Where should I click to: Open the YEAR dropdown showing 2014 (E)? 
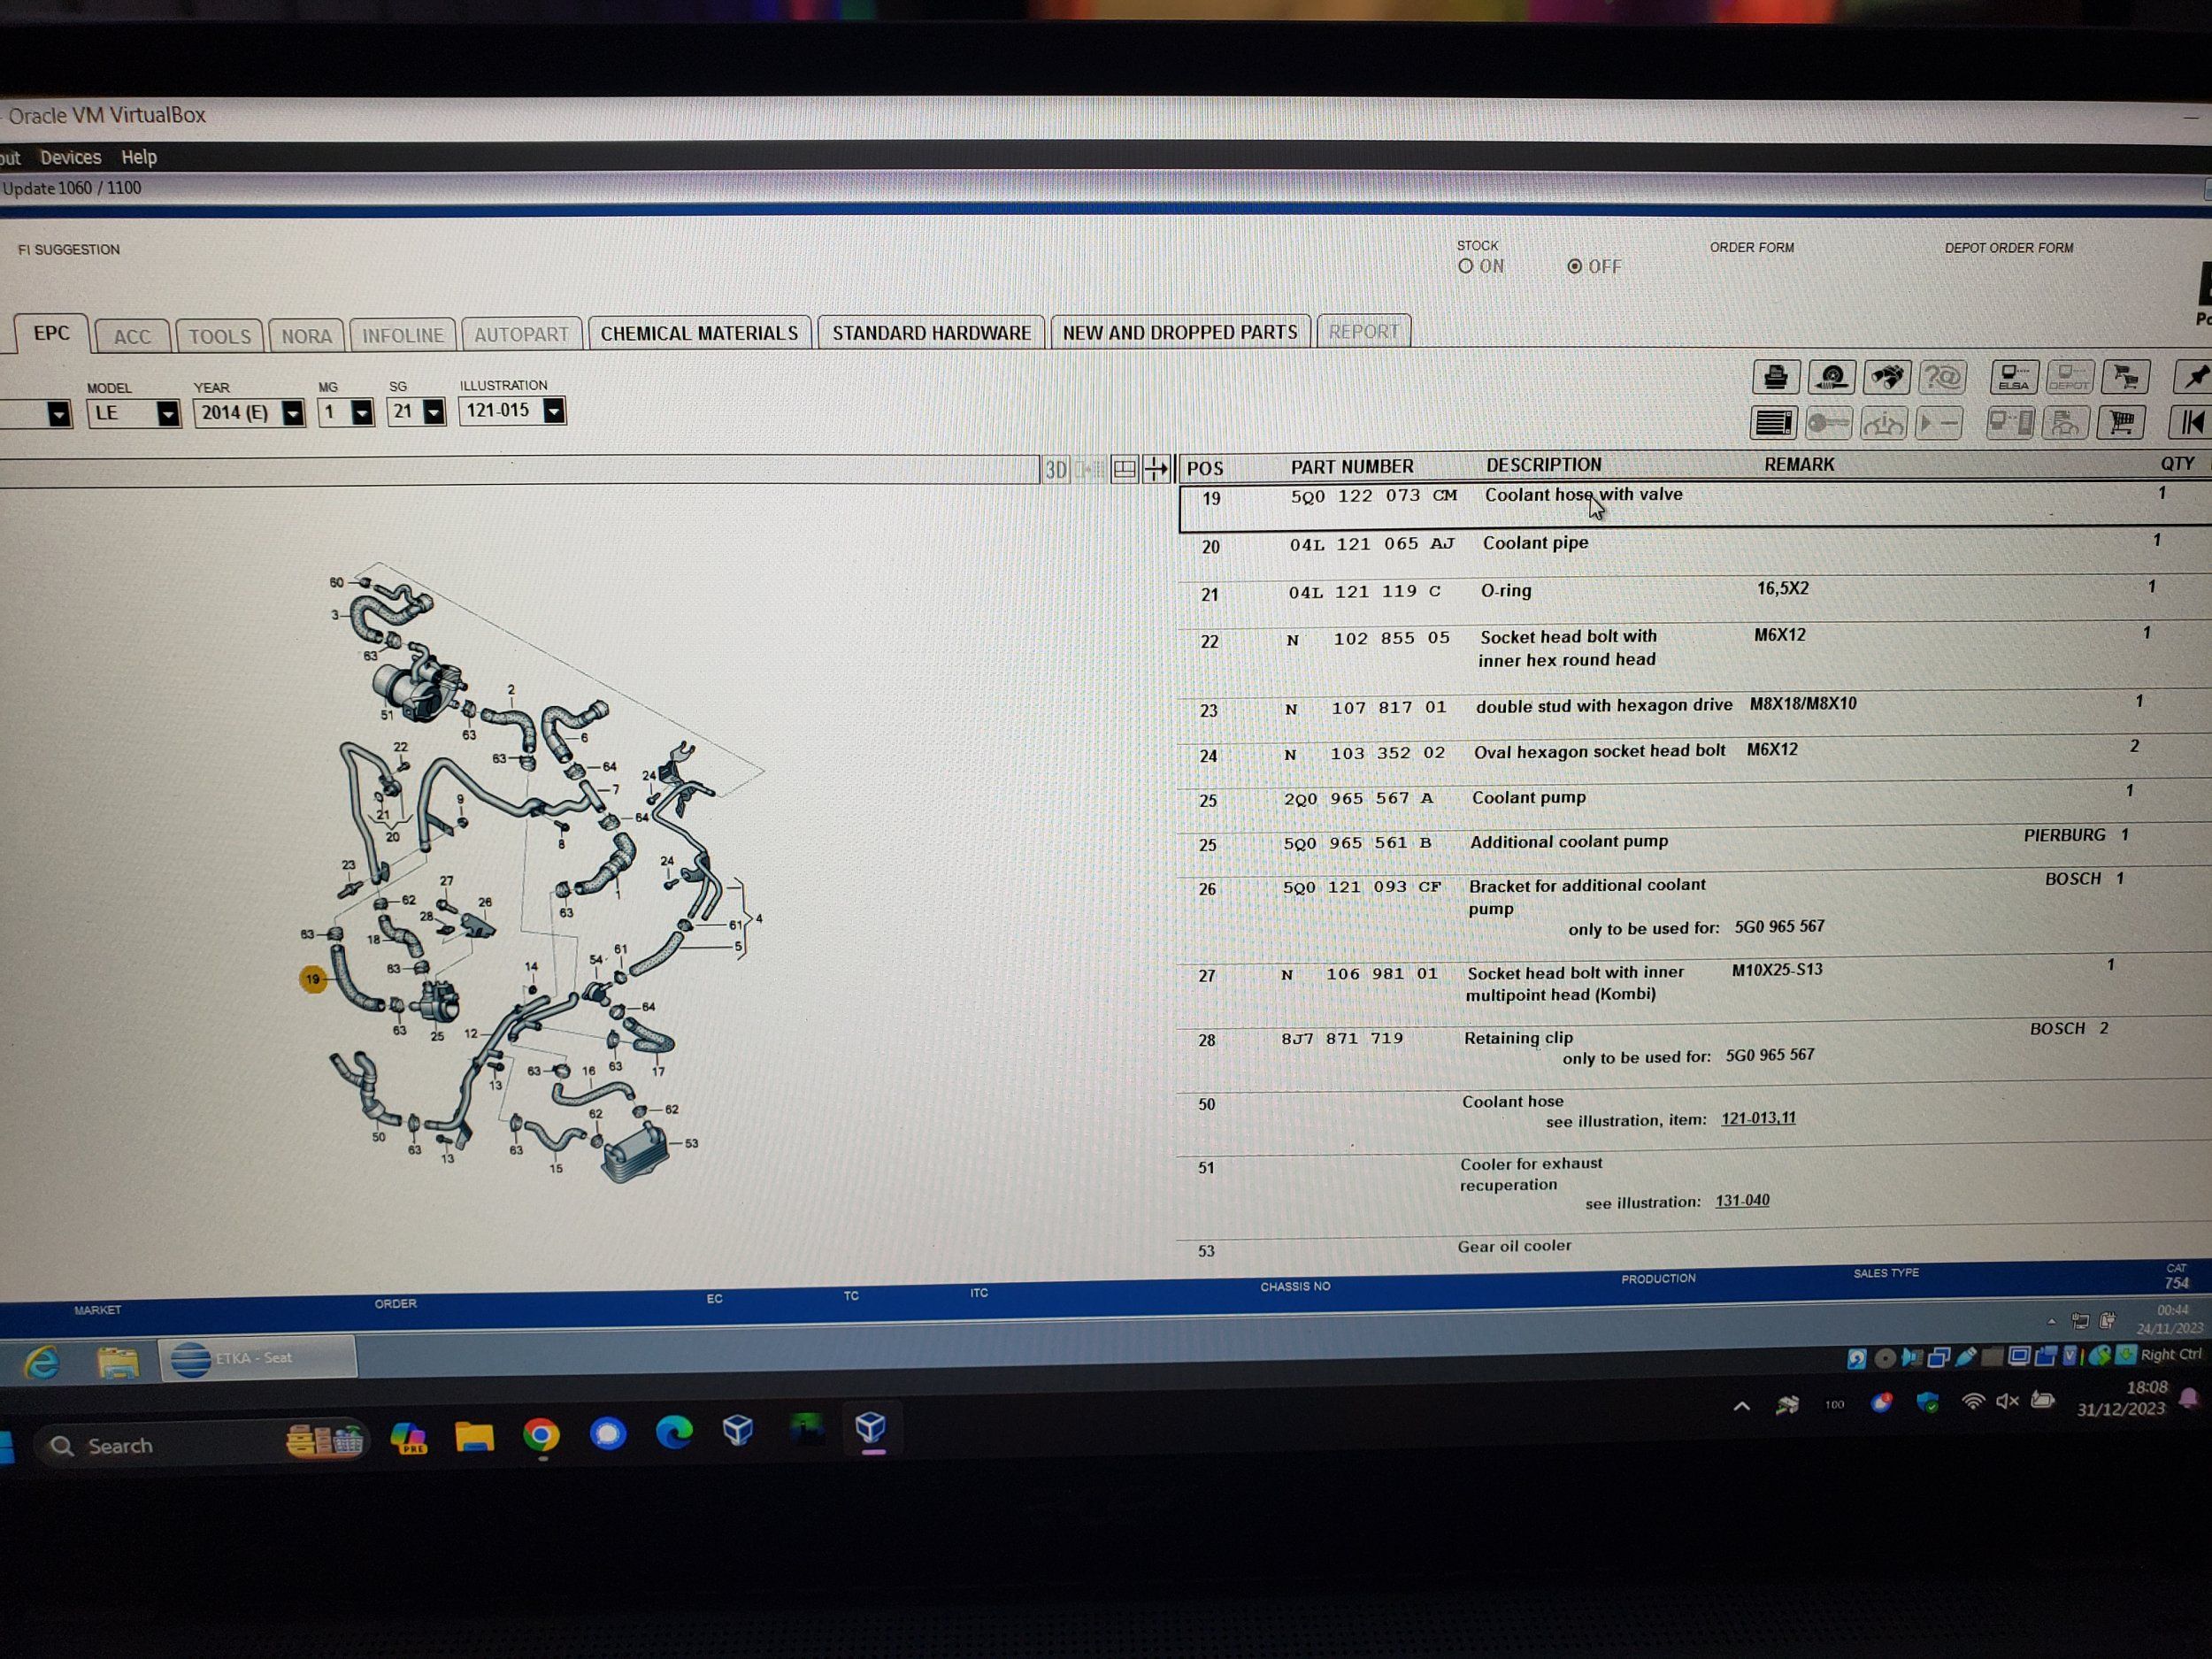coord(292,413)
